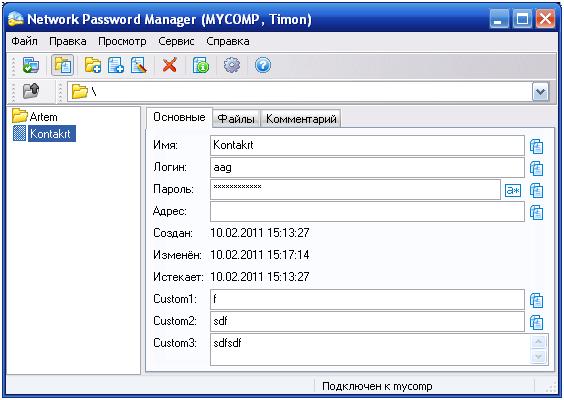Switch to the Файлы tab
Screen dimensions: 564x400
coord(236,119)
